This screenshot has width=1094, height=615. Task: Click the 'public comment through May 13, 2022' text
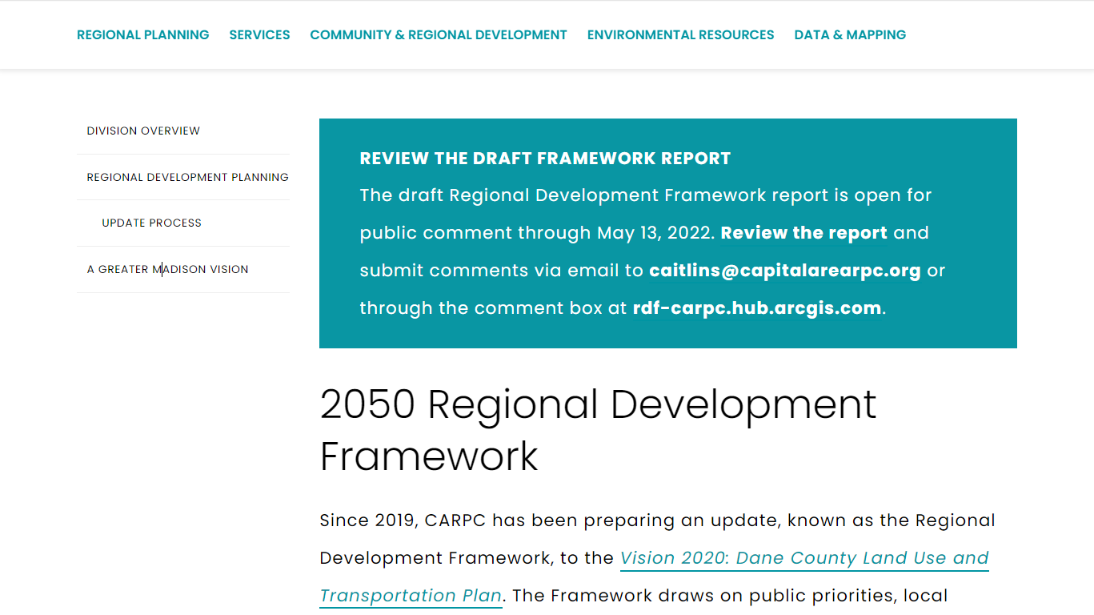[537, 233]
